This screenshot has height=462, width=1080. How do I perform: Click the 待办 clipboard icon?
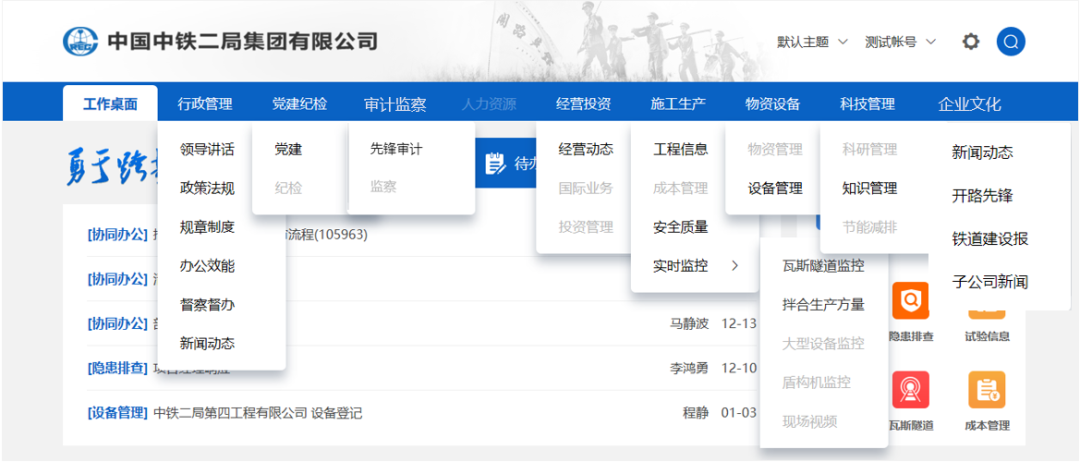(x=495, y=163)
